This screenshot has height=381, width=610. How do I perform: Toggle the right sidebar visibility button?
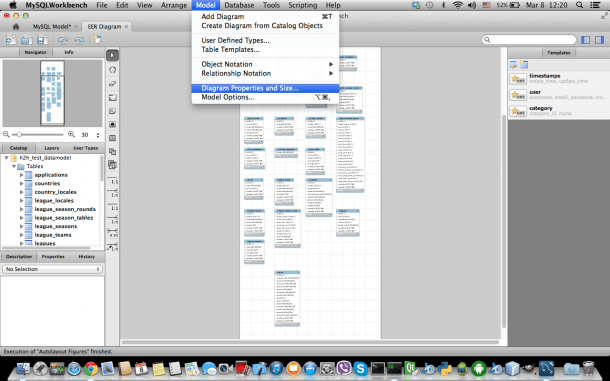(599, 40)
